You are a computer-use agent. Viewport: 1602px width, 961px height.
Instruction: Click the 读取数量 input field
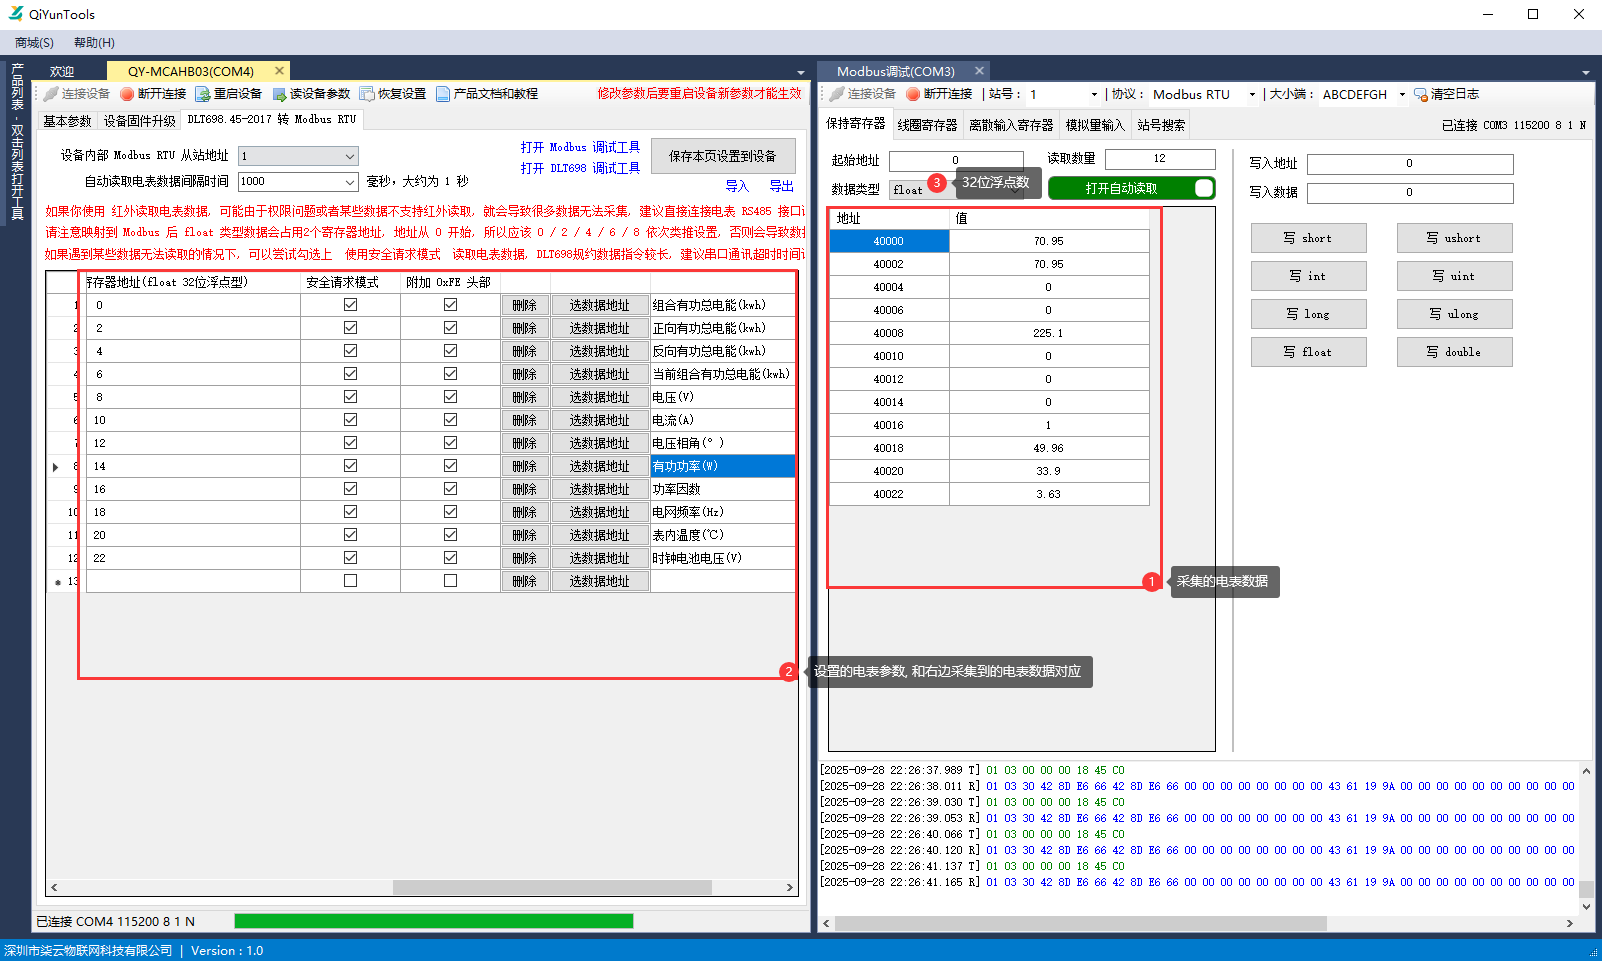[1159, 159]
